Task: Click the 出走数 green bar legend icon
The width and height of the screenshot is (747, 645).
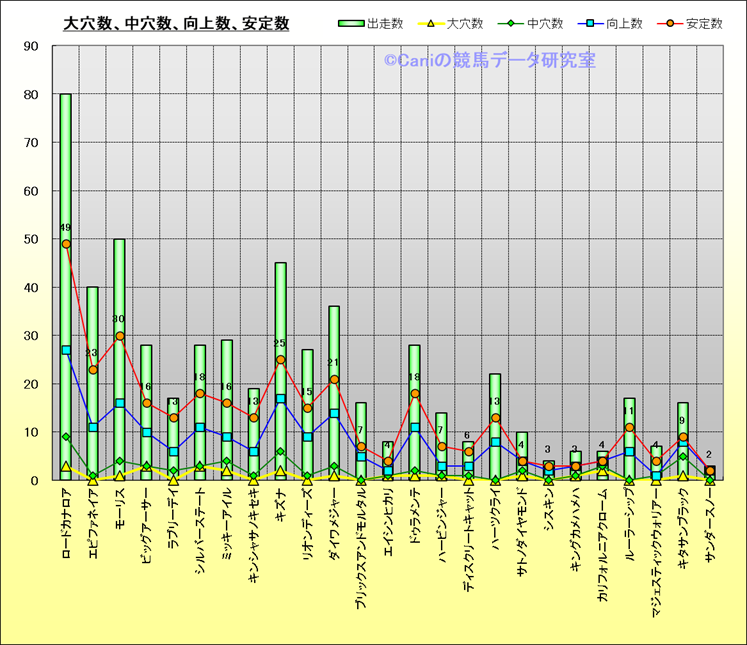Action: [x=351, y=23]
